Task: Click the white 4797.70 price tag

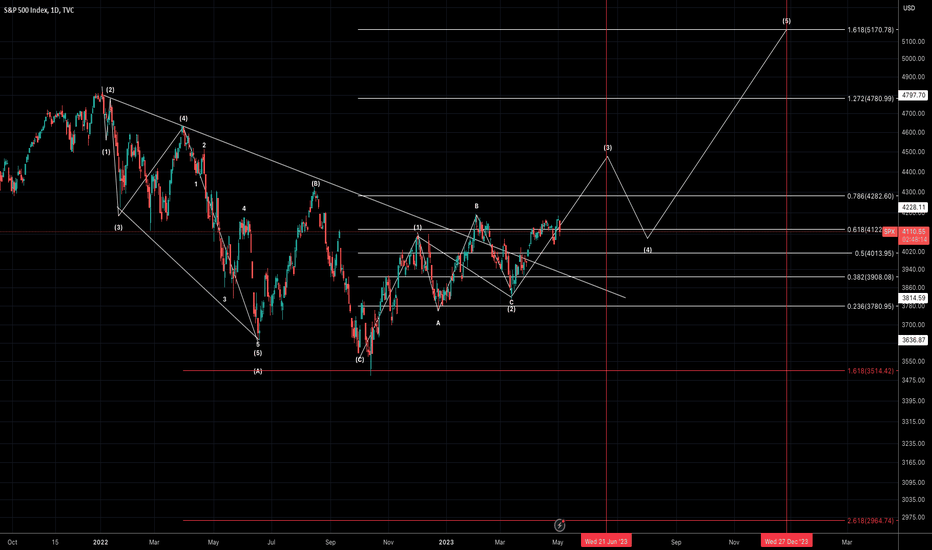Action: click(x=914, y=95)
